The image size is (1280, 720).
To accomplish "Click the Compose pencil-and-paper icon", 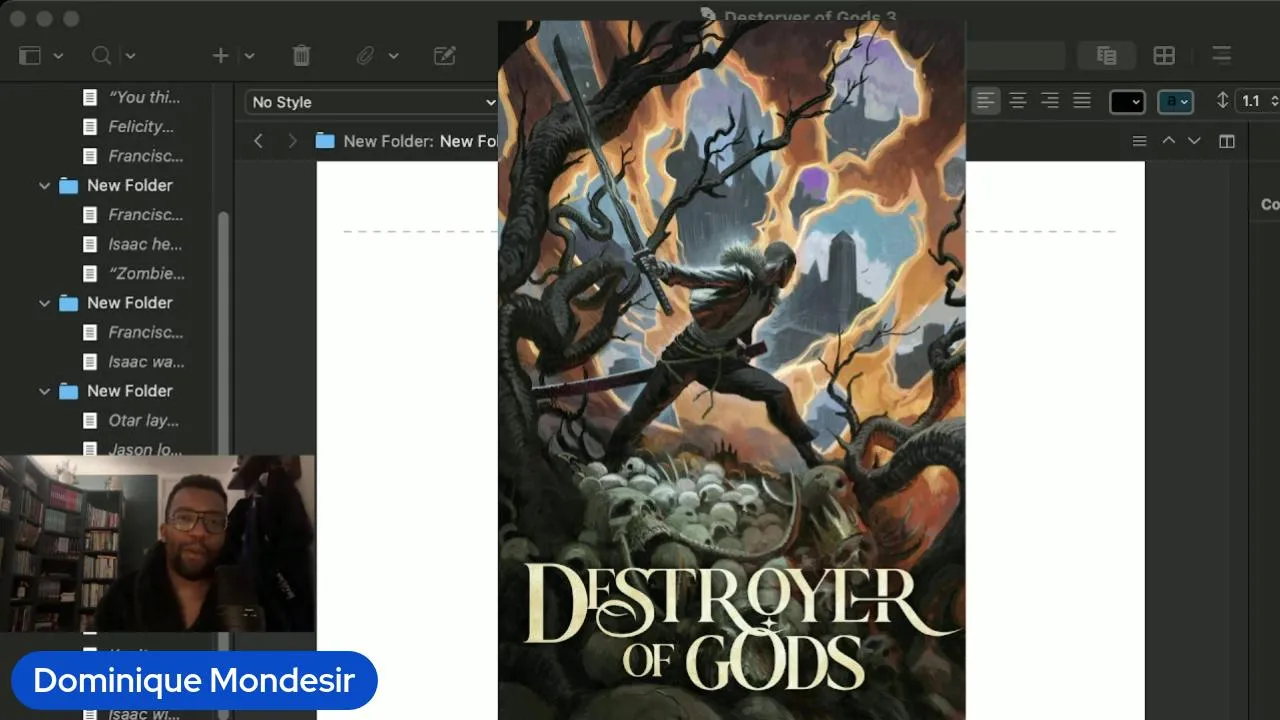I will (445, 56).
